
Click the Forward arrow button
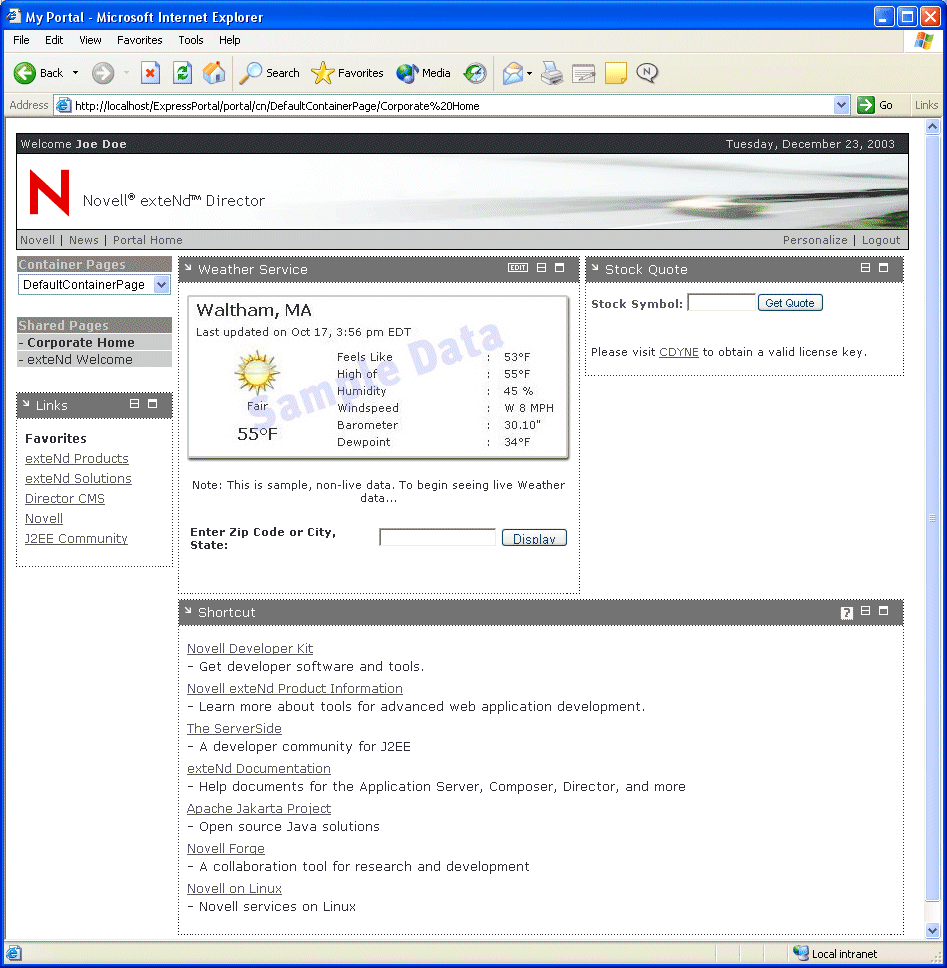103,73
